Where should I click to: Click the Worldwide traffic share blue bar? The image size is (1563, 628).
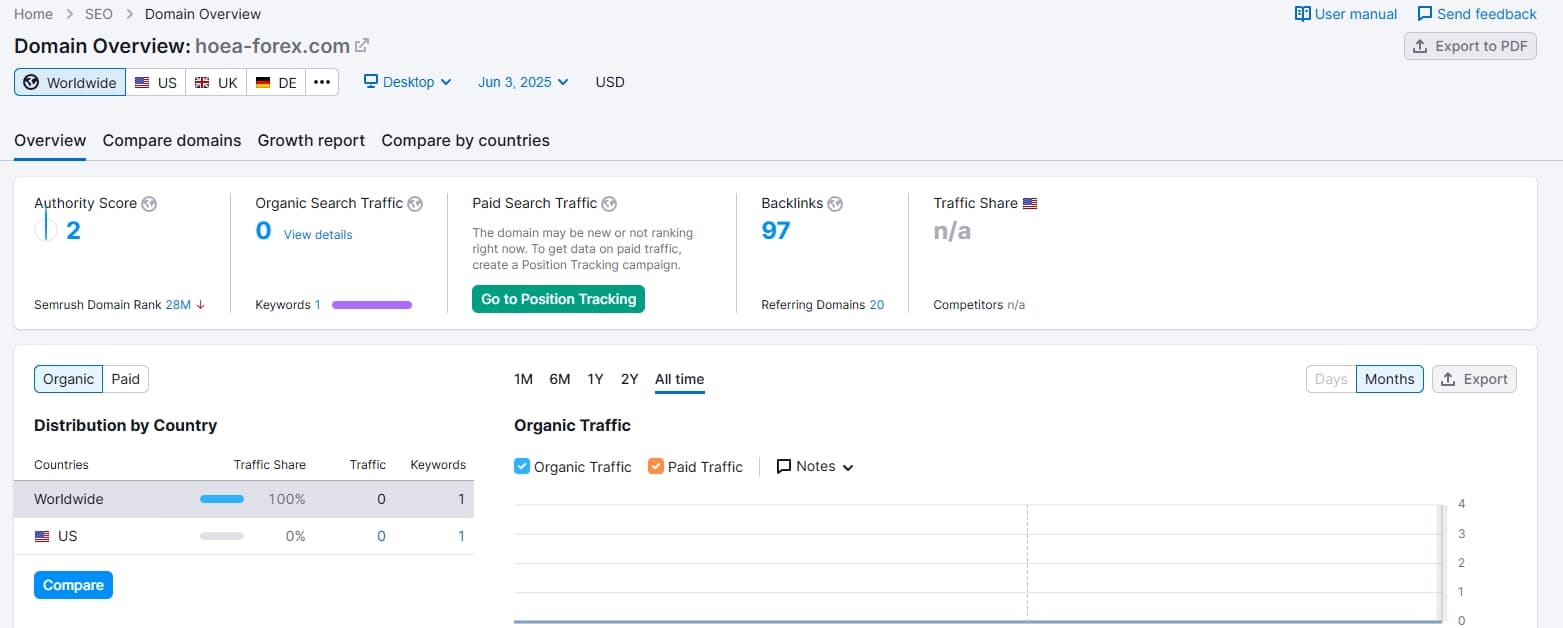[222, 499]
